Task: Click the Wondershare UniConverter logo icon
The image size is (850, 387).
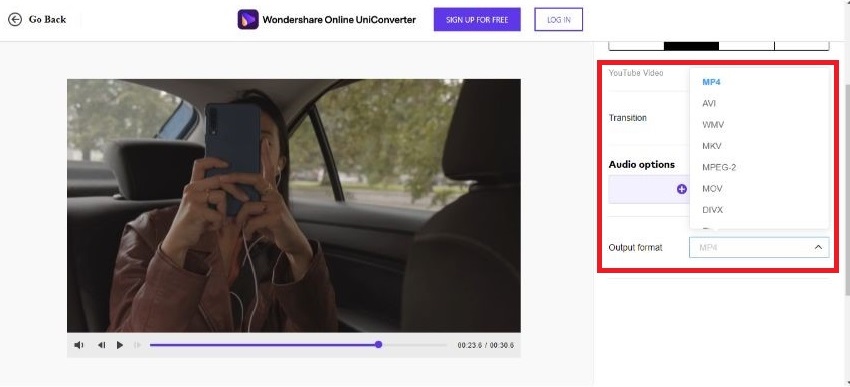Action: pos(248,20)
